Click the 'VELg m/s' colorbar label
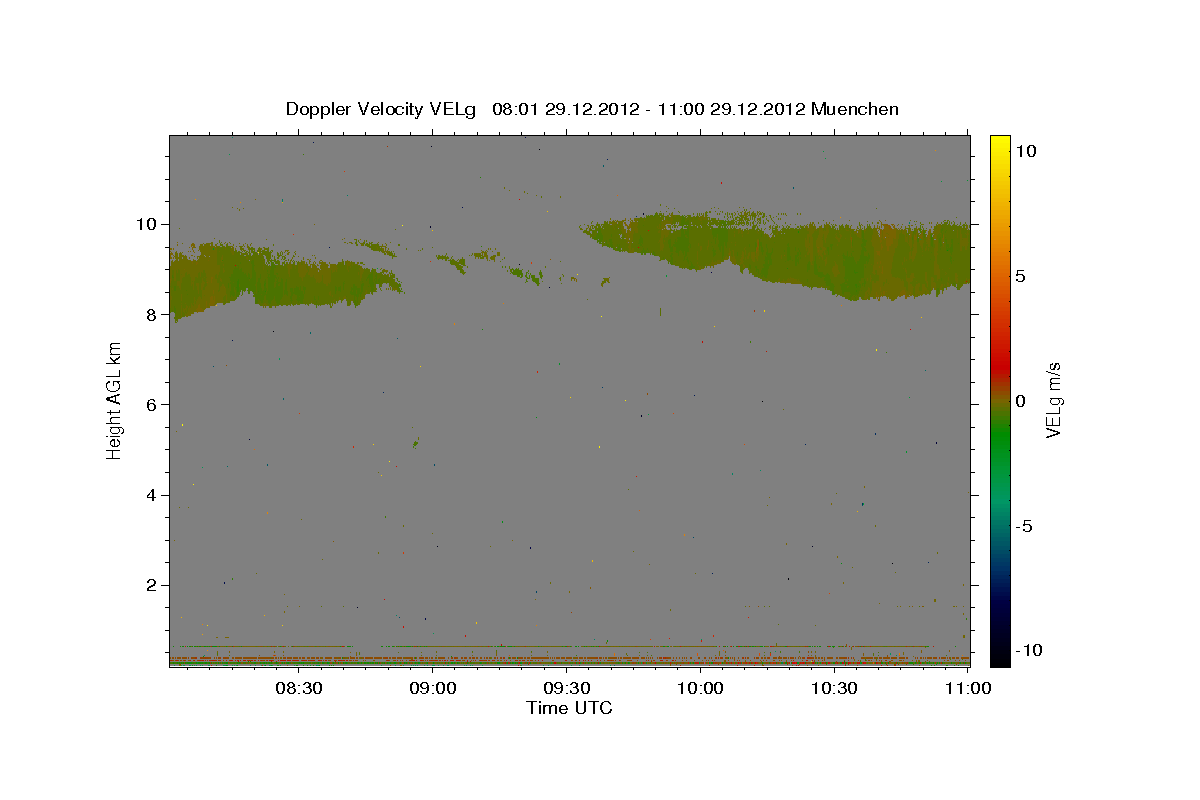Screen dimensions: 1200x800 (1053, 400)
